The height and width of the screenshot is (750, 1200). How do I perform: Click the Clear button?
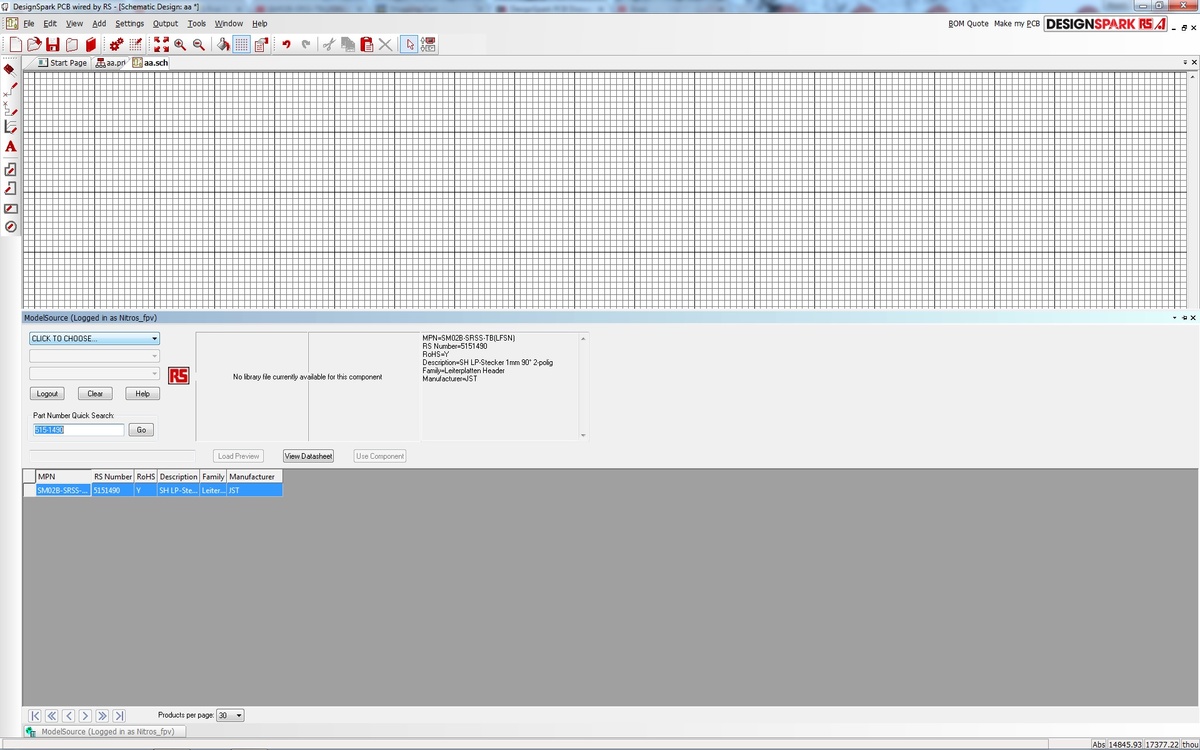(x=95, y=394)
